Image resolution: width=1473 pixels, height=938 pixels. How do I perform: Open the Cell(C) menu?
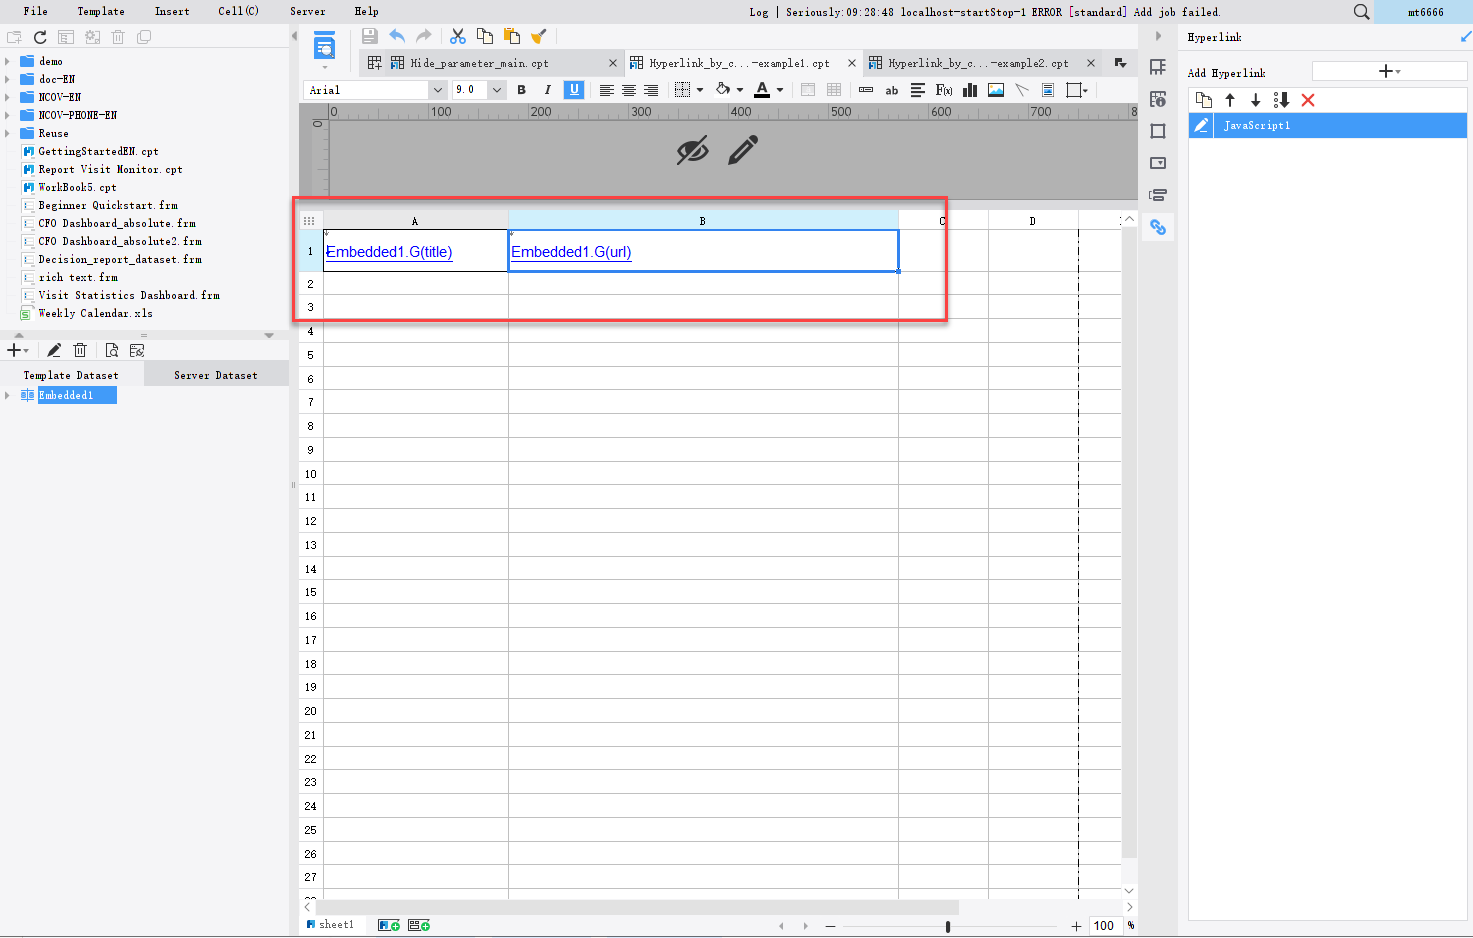pos(238,12)
